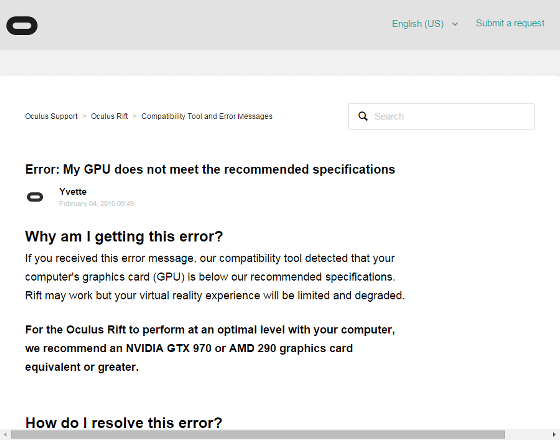Open the English (US) language dropdown

point(425,24)
